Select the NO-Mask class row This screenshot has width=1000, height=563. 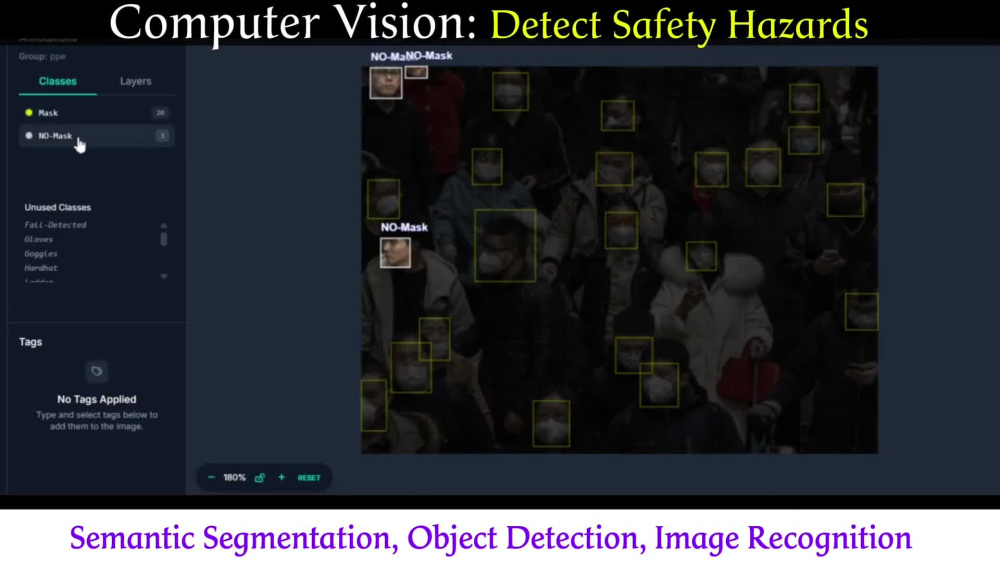(96, 136)
